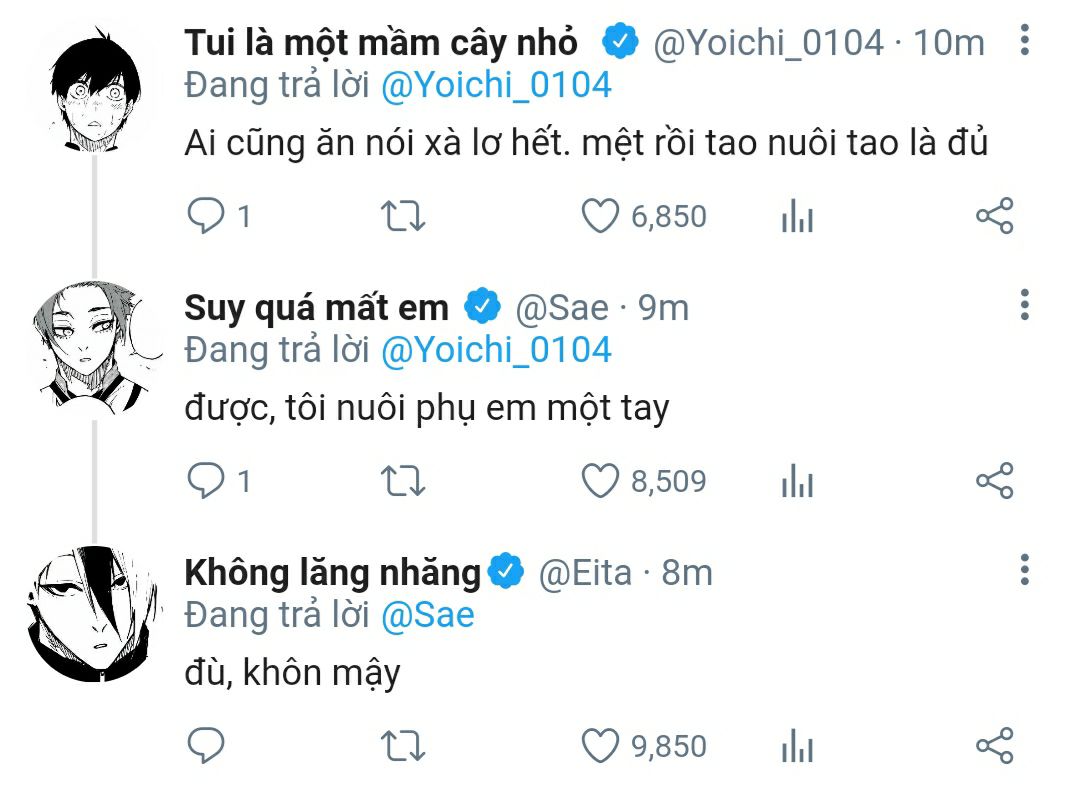Open Yoichi_0104's profile picture
This screenshot has height=786, width=1080.
point(93,90)
